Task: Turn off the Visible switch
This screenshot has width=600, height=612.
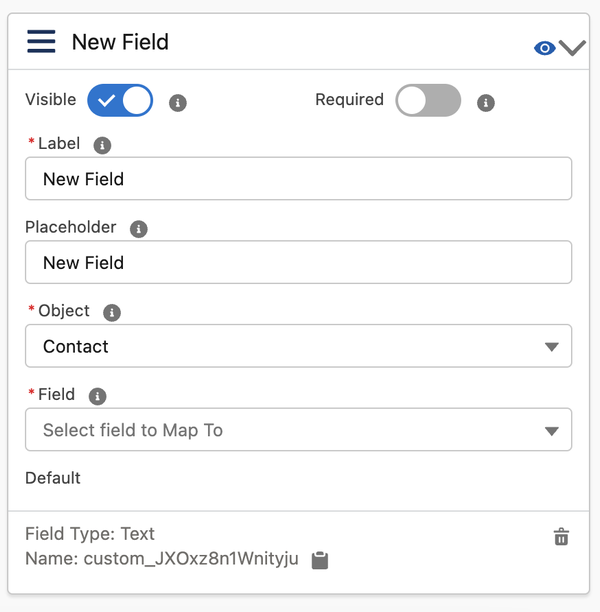Action: point(120,100)
